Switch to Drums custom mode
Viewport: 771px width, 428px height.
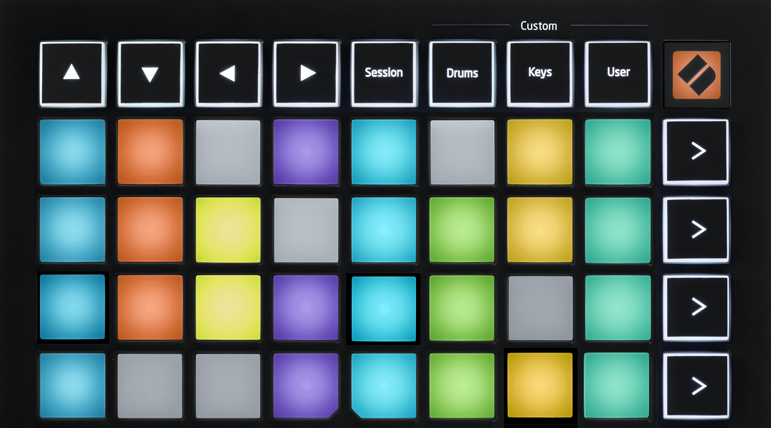(461, 74)
